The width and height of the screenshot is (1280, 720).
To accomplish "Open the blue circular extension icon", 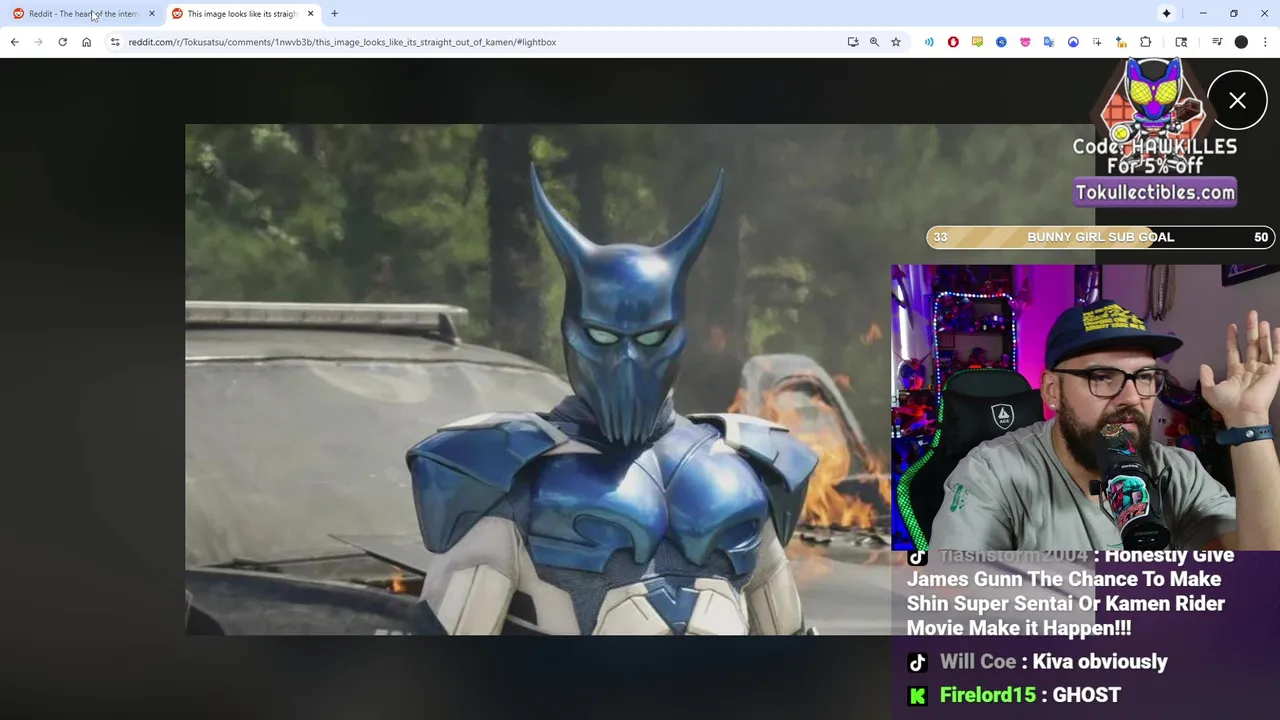I will pos(1001,42).
